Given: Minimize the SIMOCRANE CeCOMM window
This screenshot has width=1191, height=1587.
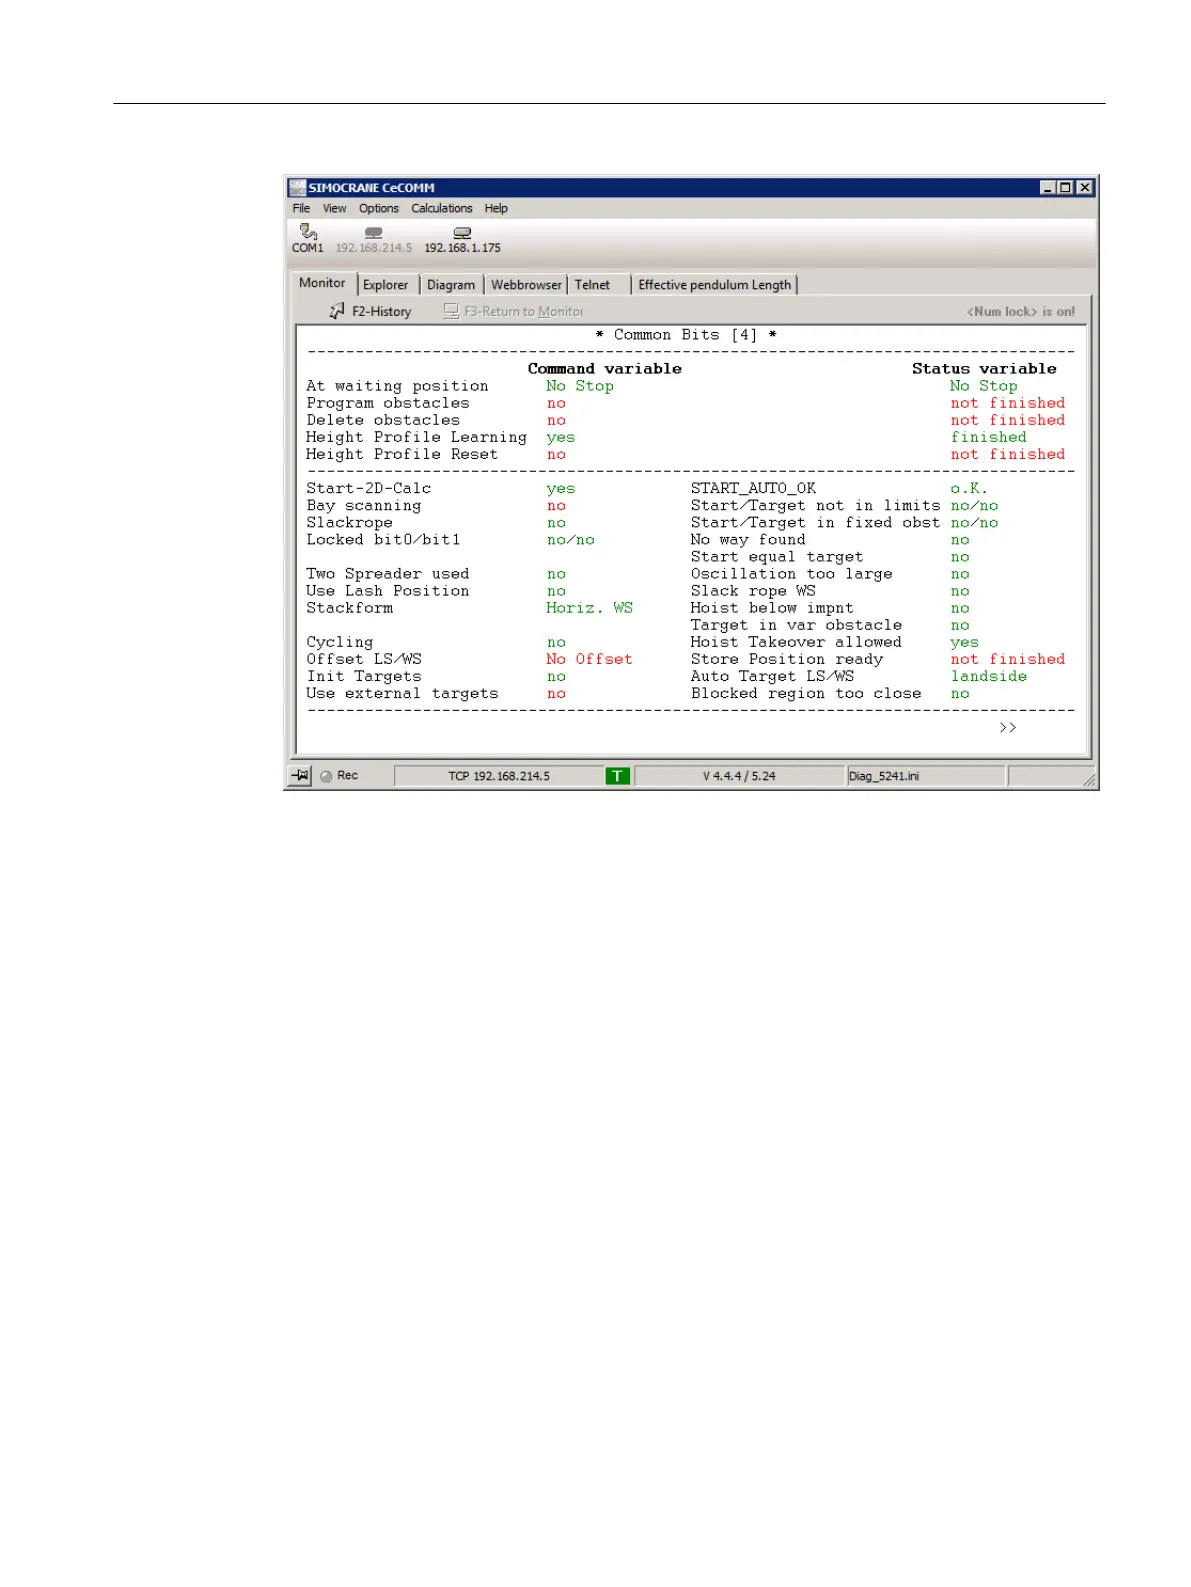Looking at the screenshot, I should [x=1048, y=188].
